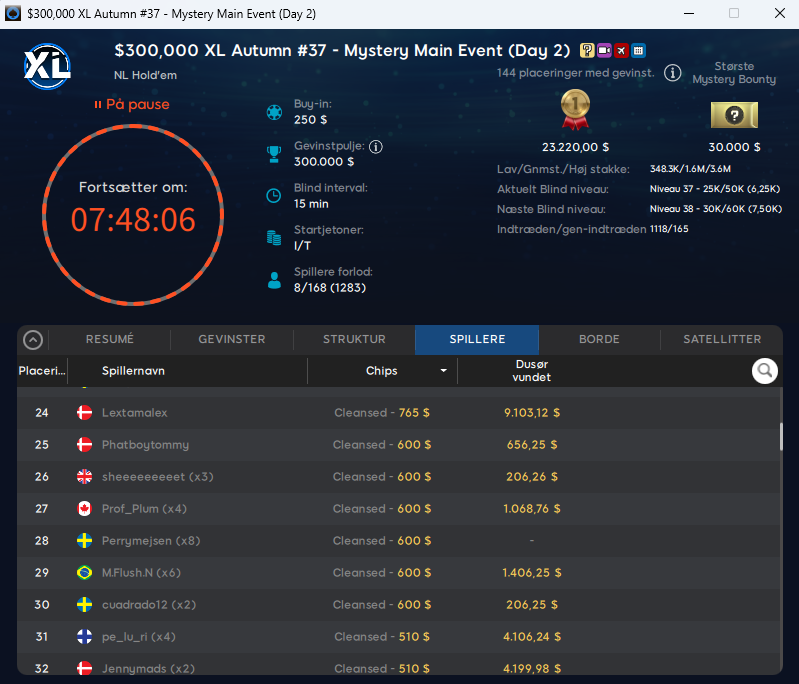
Task: Open the STRUKTUR tab
Action: [354, 339]
